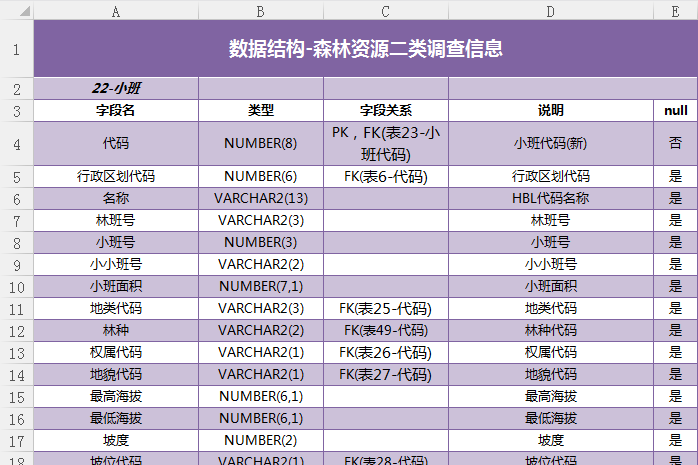This screenshot has height=465, width=698.
Task: Select the 字段关系 header cell
Action: pyautogui.click(x=385, y=110)
